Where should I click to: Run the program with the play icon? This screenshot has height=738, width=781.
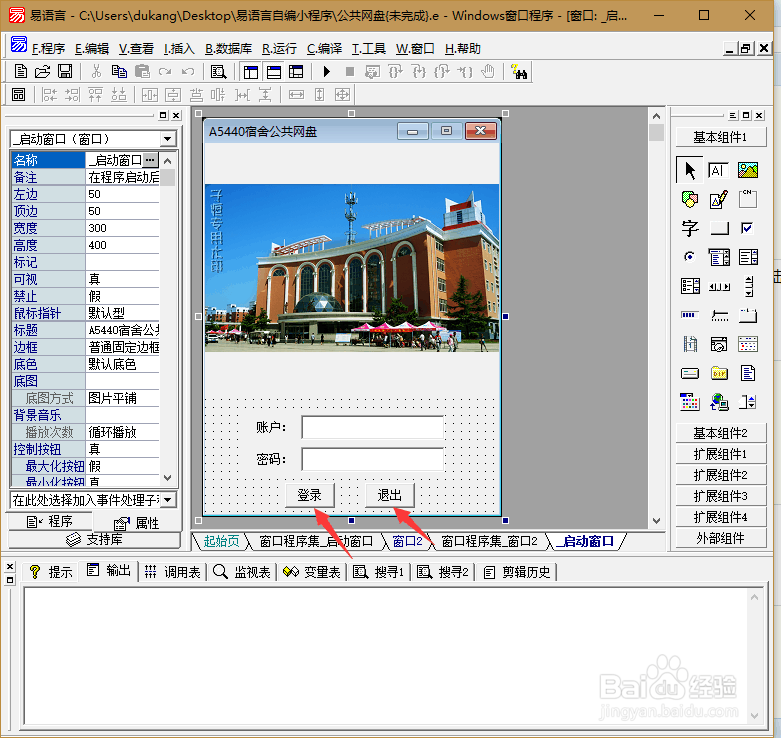(327, 72)
